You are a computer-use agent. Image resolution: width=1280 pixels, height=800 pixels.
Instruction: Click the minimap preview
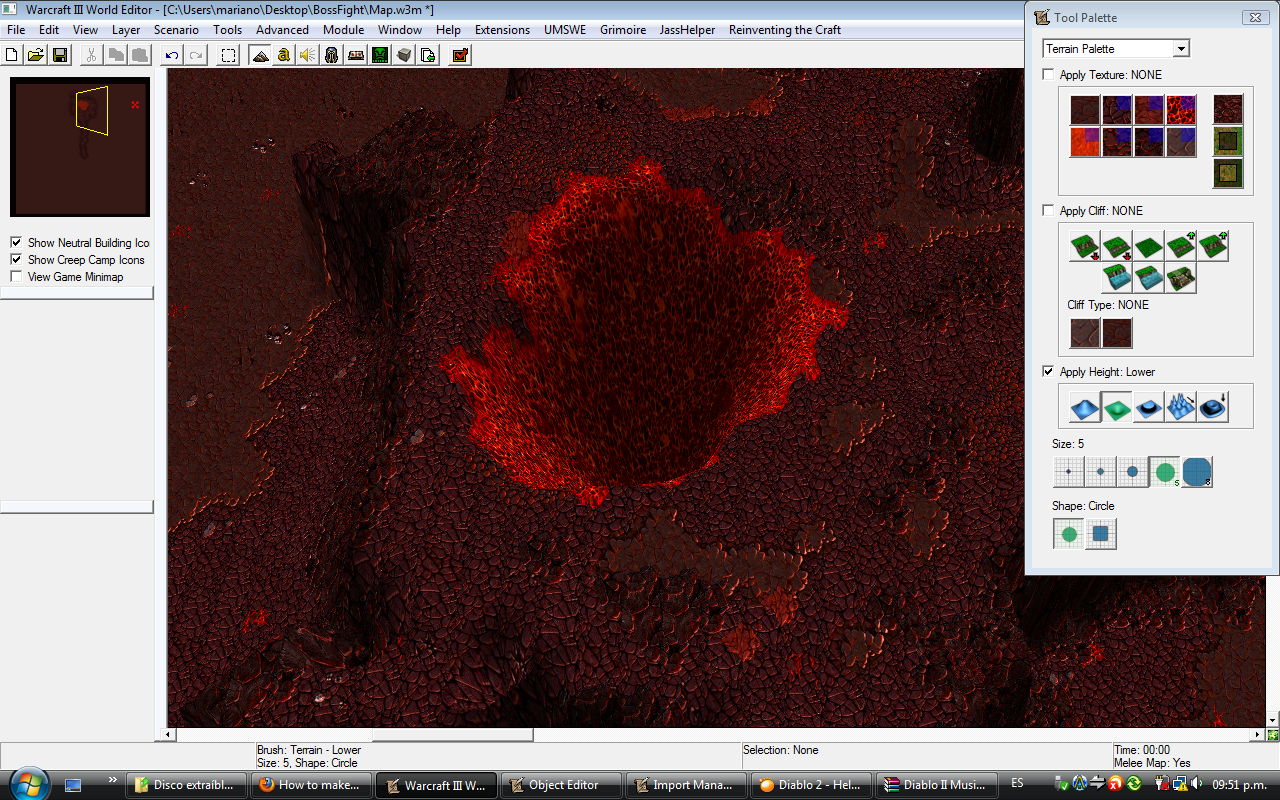(80, 147)
